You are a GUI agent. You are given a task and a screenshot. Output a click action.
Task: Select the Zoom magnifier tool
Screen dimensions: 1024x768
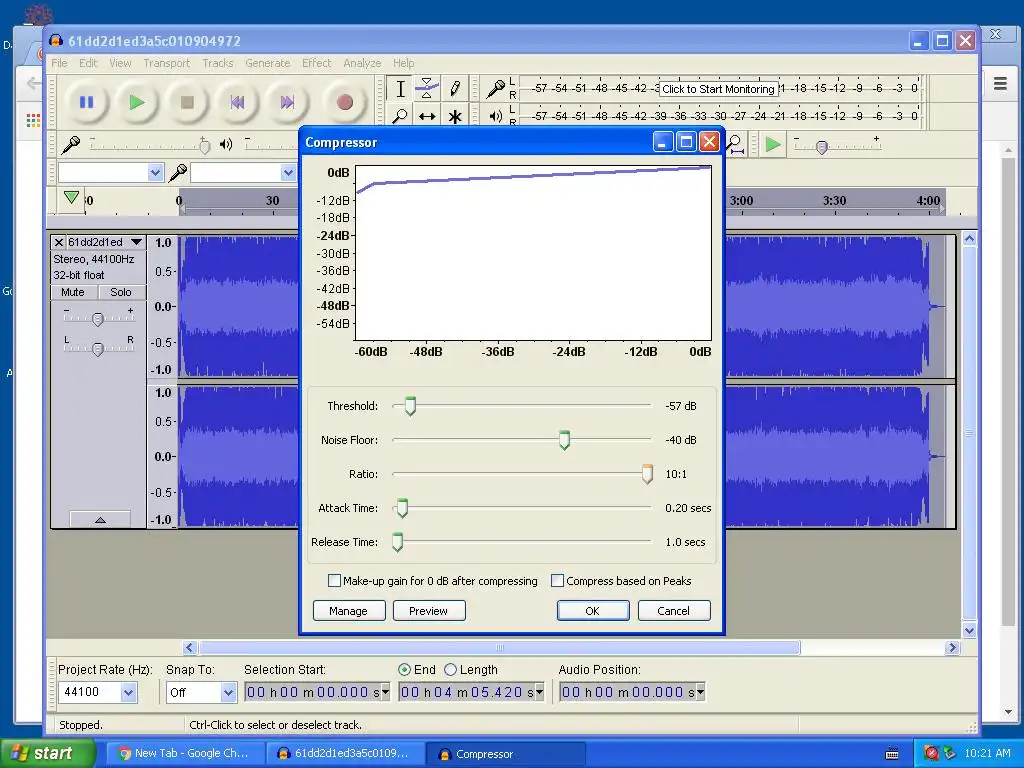point(400,116)
